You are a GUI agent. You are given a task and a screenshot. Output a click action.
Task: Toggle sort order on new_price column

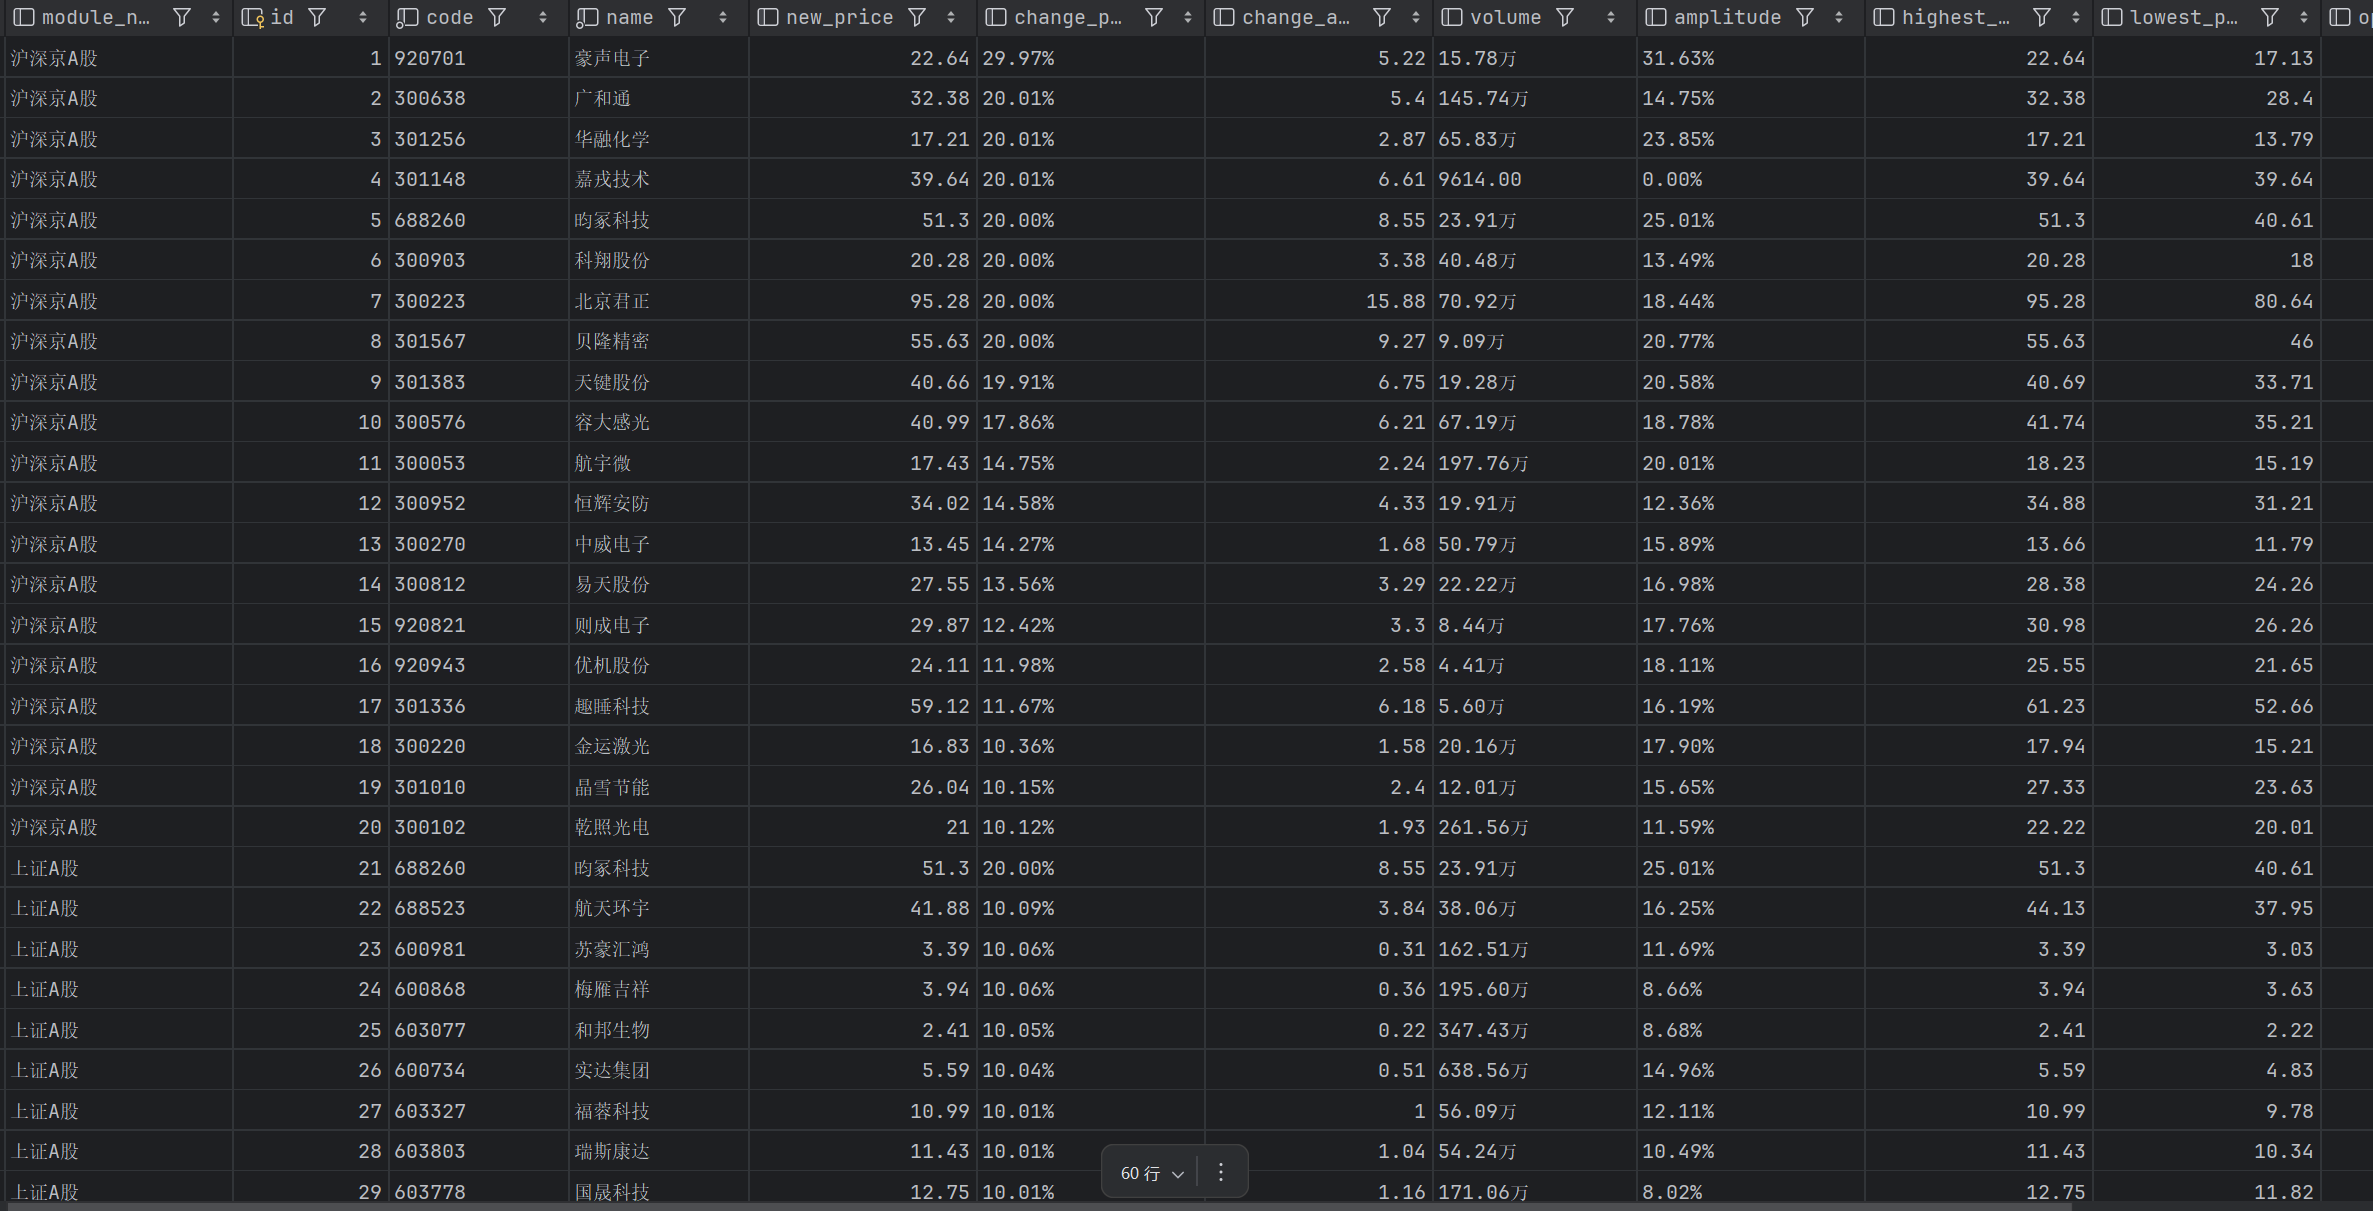951,17
